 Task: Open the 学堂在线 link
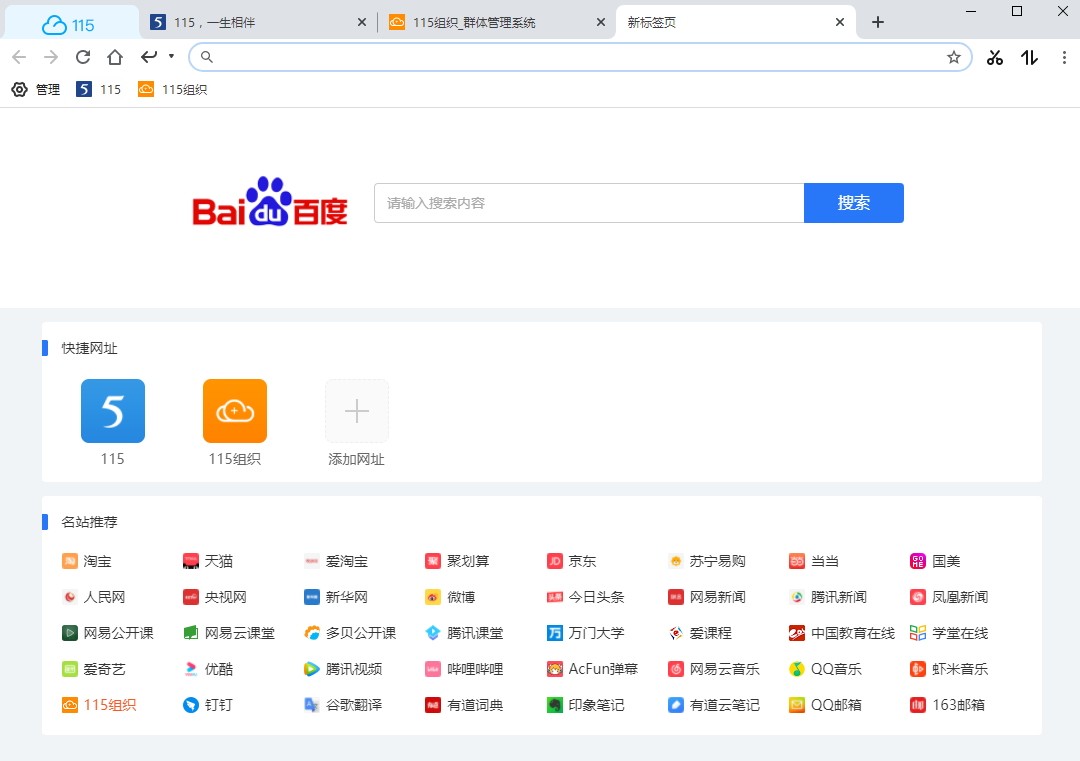tap(949, 633)
